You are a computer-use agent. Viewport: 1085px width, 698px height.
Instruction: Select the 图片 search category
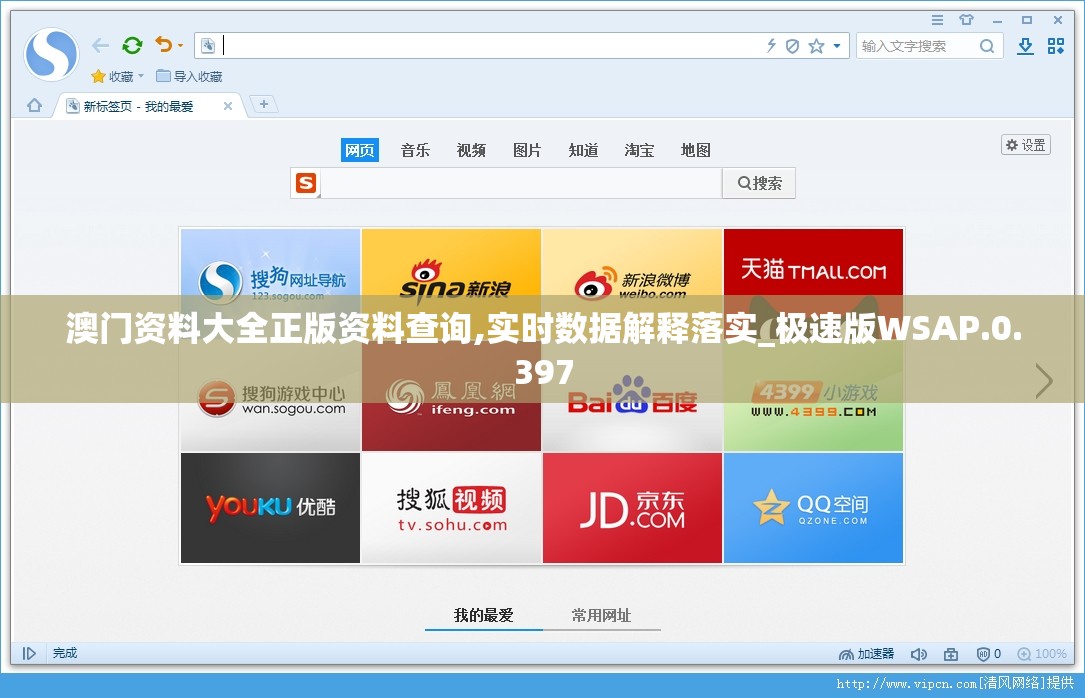(x=527, y=150)
